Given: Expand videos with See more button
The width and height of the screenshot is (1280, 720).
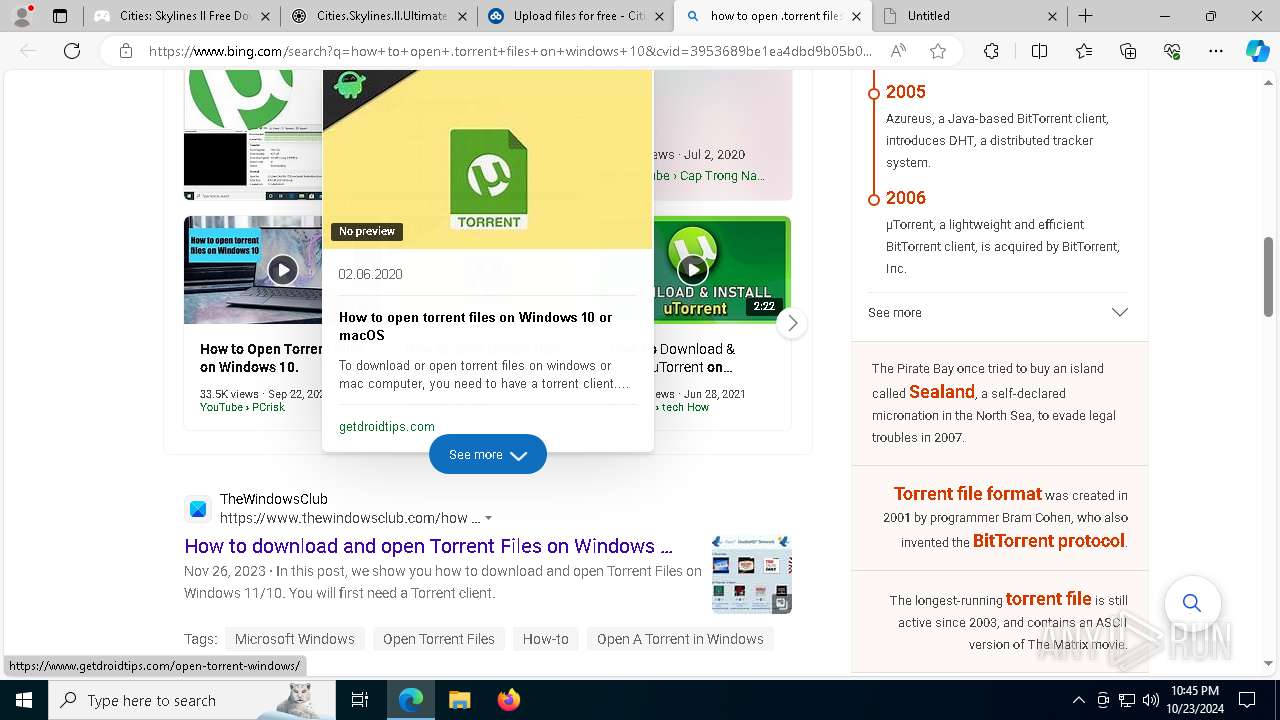Looking at the screenshot, I should click(488, 454).
